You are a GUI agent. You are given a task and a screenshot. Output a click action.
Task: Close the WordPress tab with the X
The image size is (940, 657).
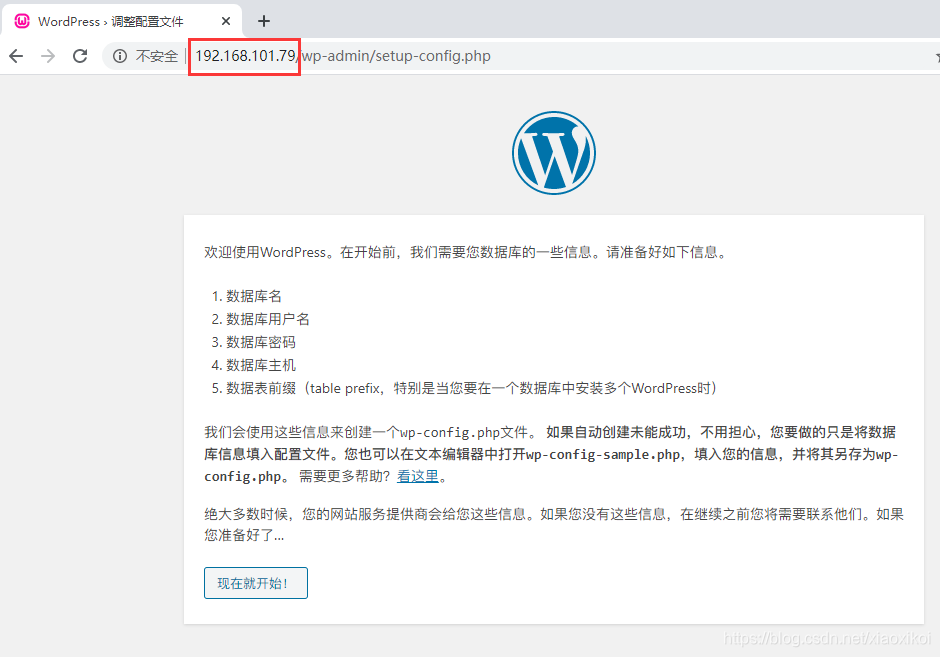(226, 22)
